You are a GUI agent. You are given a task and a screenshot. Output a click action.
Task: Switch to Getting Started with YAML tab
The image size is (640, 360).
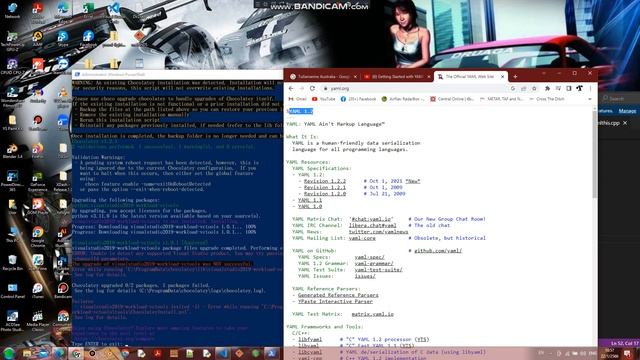397,76
